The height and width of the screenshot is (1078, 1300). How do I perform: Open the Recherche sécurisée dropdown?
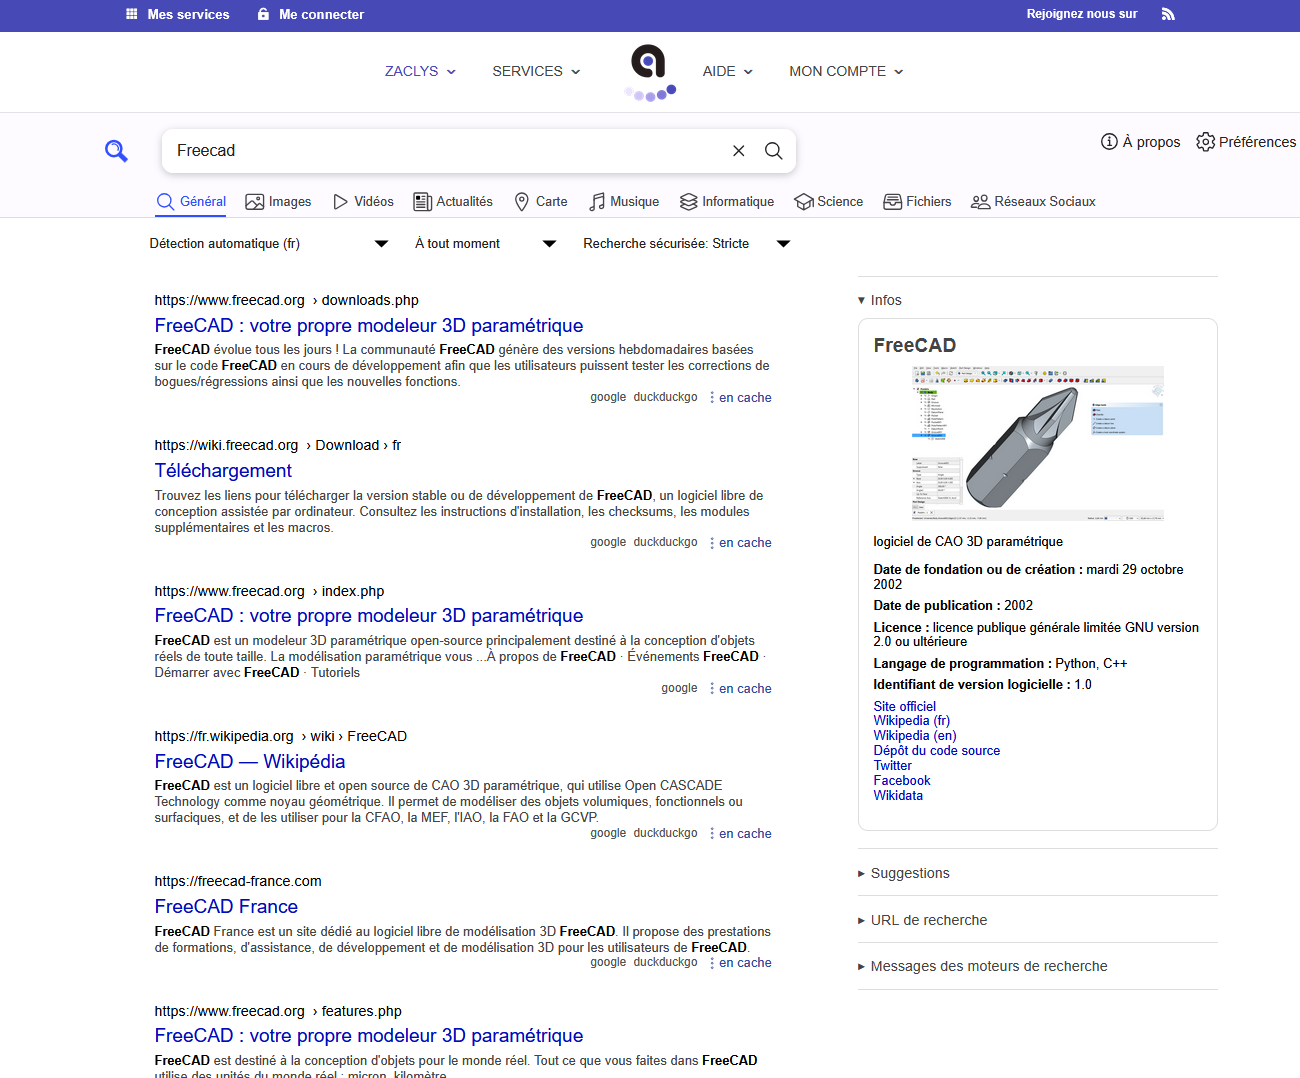(x=686, y=244)
